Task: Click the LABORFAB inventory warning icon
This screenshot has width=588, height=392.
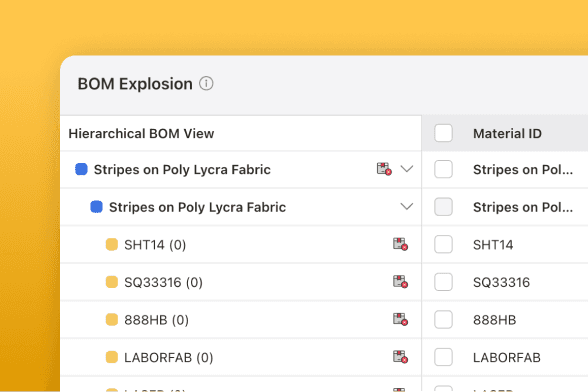Action: coord(400,356)
